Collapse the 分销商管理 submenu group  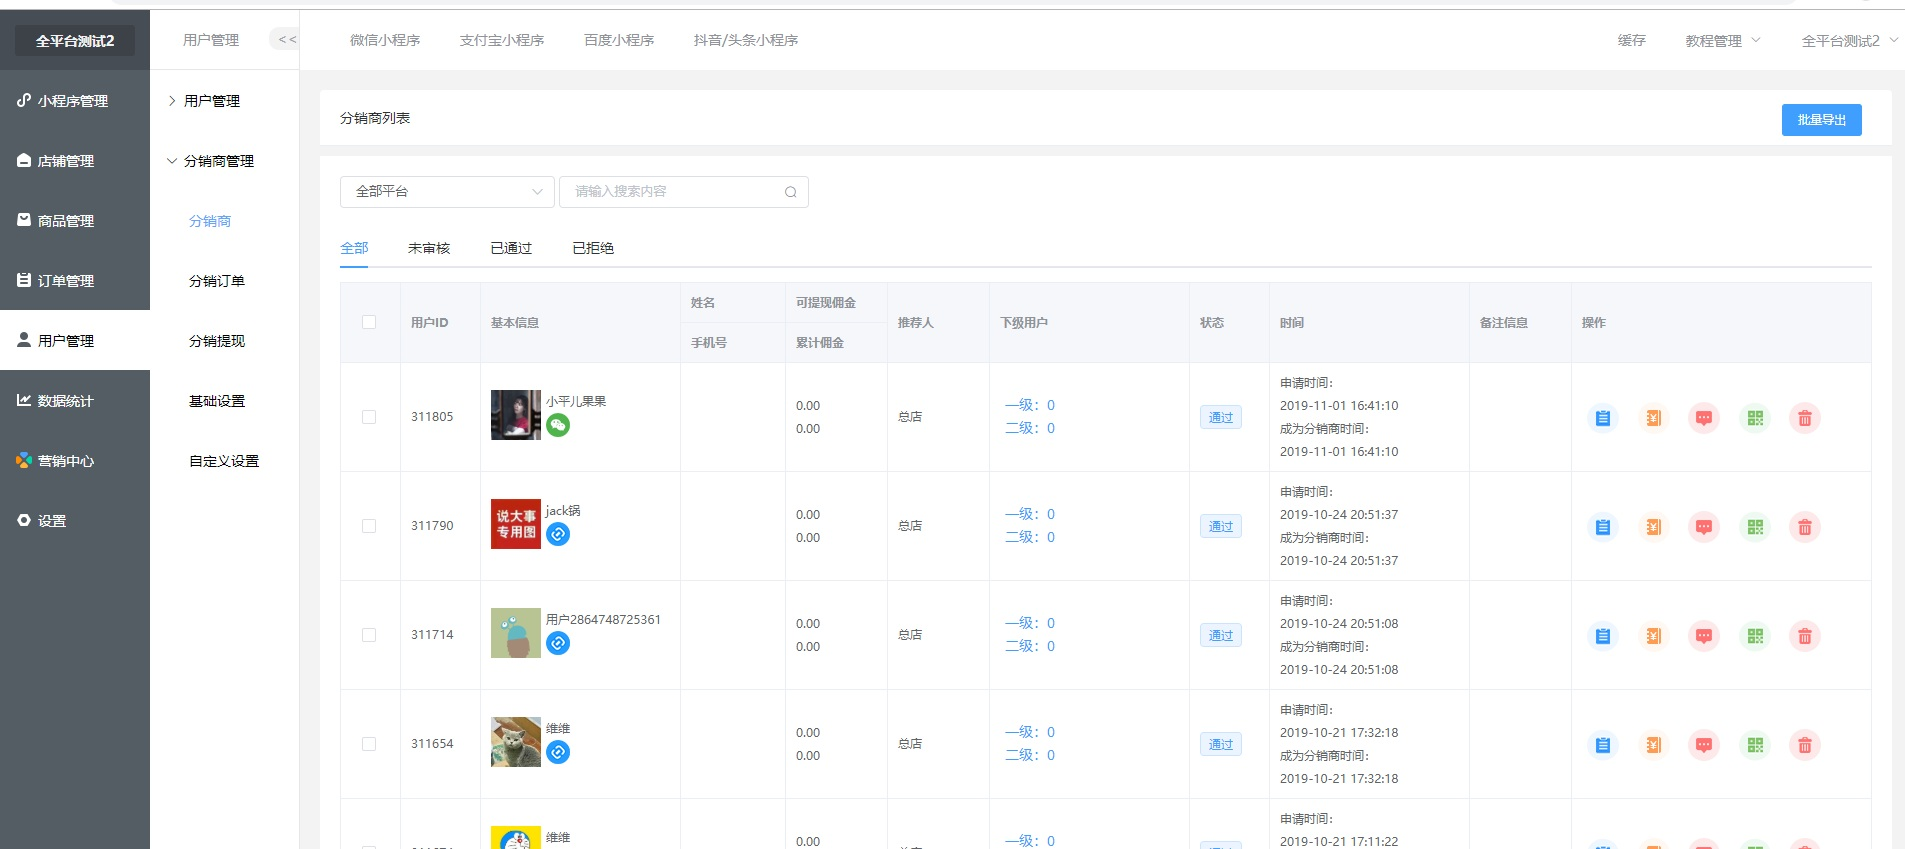coord(211,161)
